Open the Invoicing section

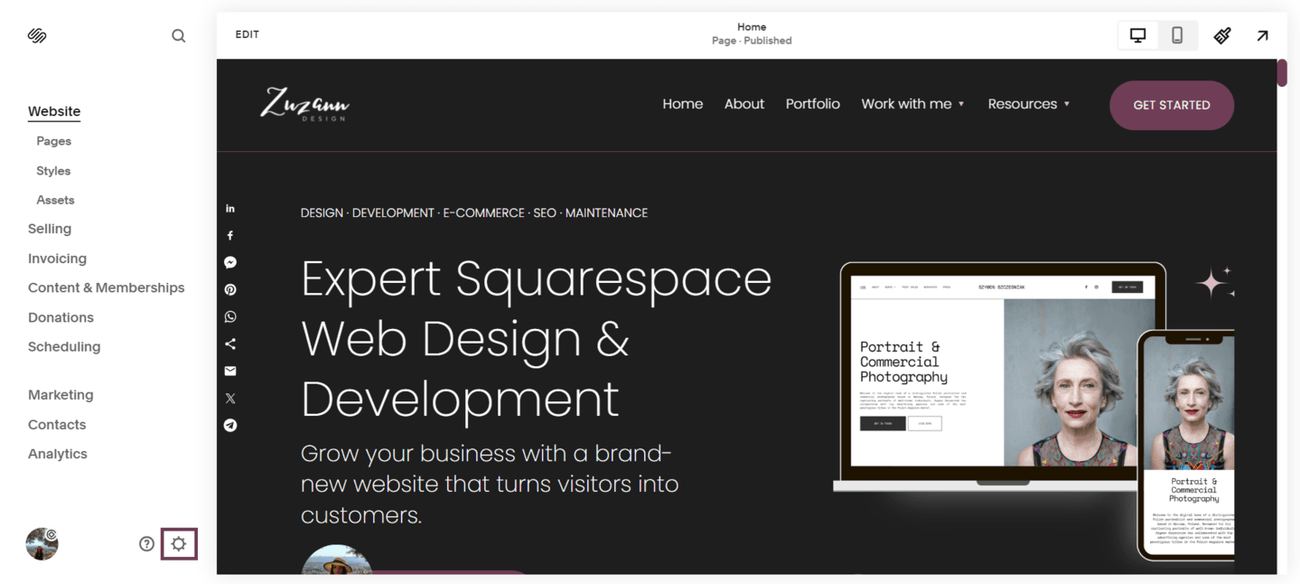tap(57, 258)
